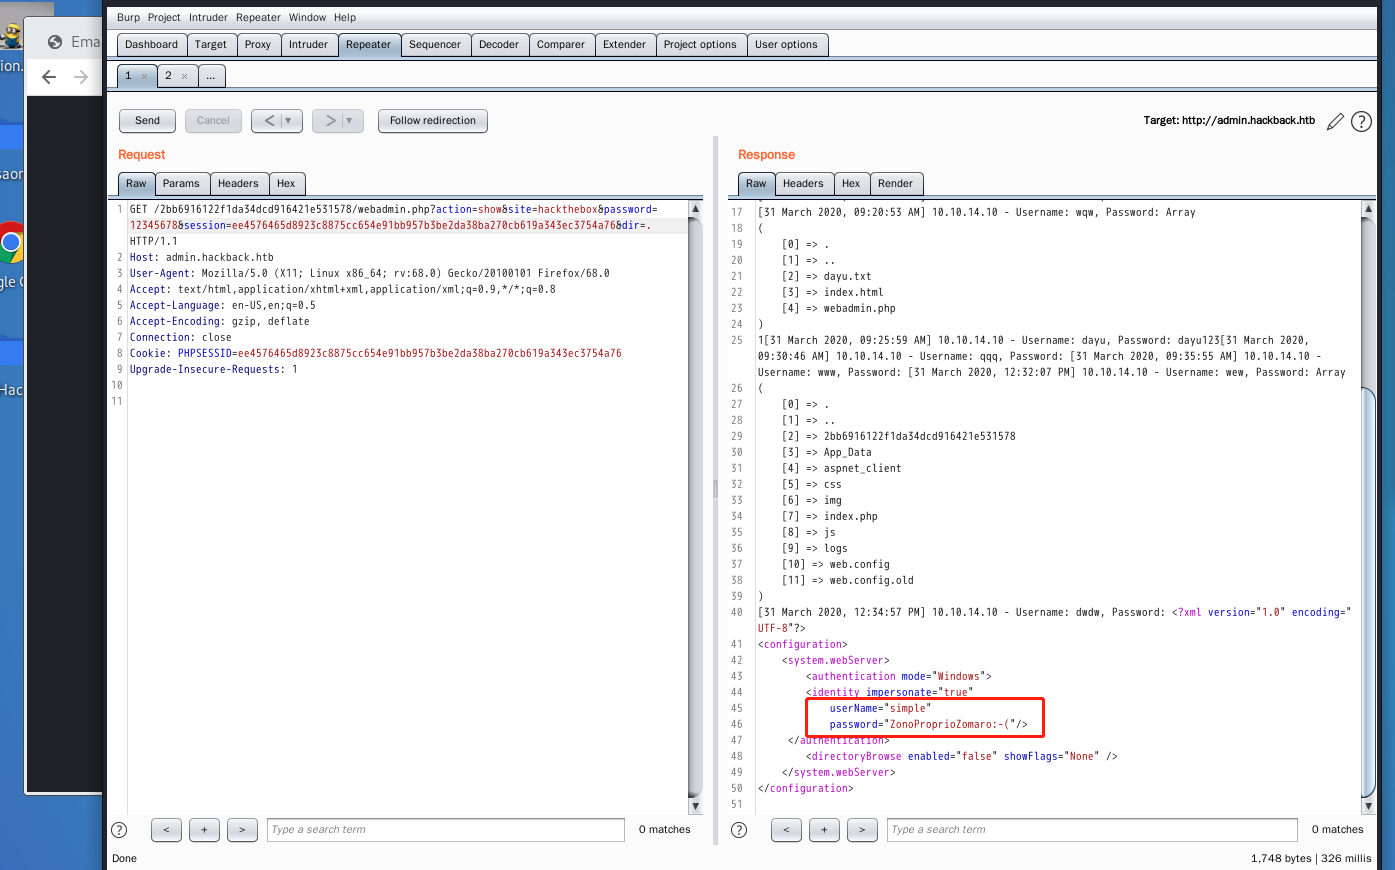Click Target: http://admin.hackback.htb label
1395x870 pixels.
coord(1229,120)
